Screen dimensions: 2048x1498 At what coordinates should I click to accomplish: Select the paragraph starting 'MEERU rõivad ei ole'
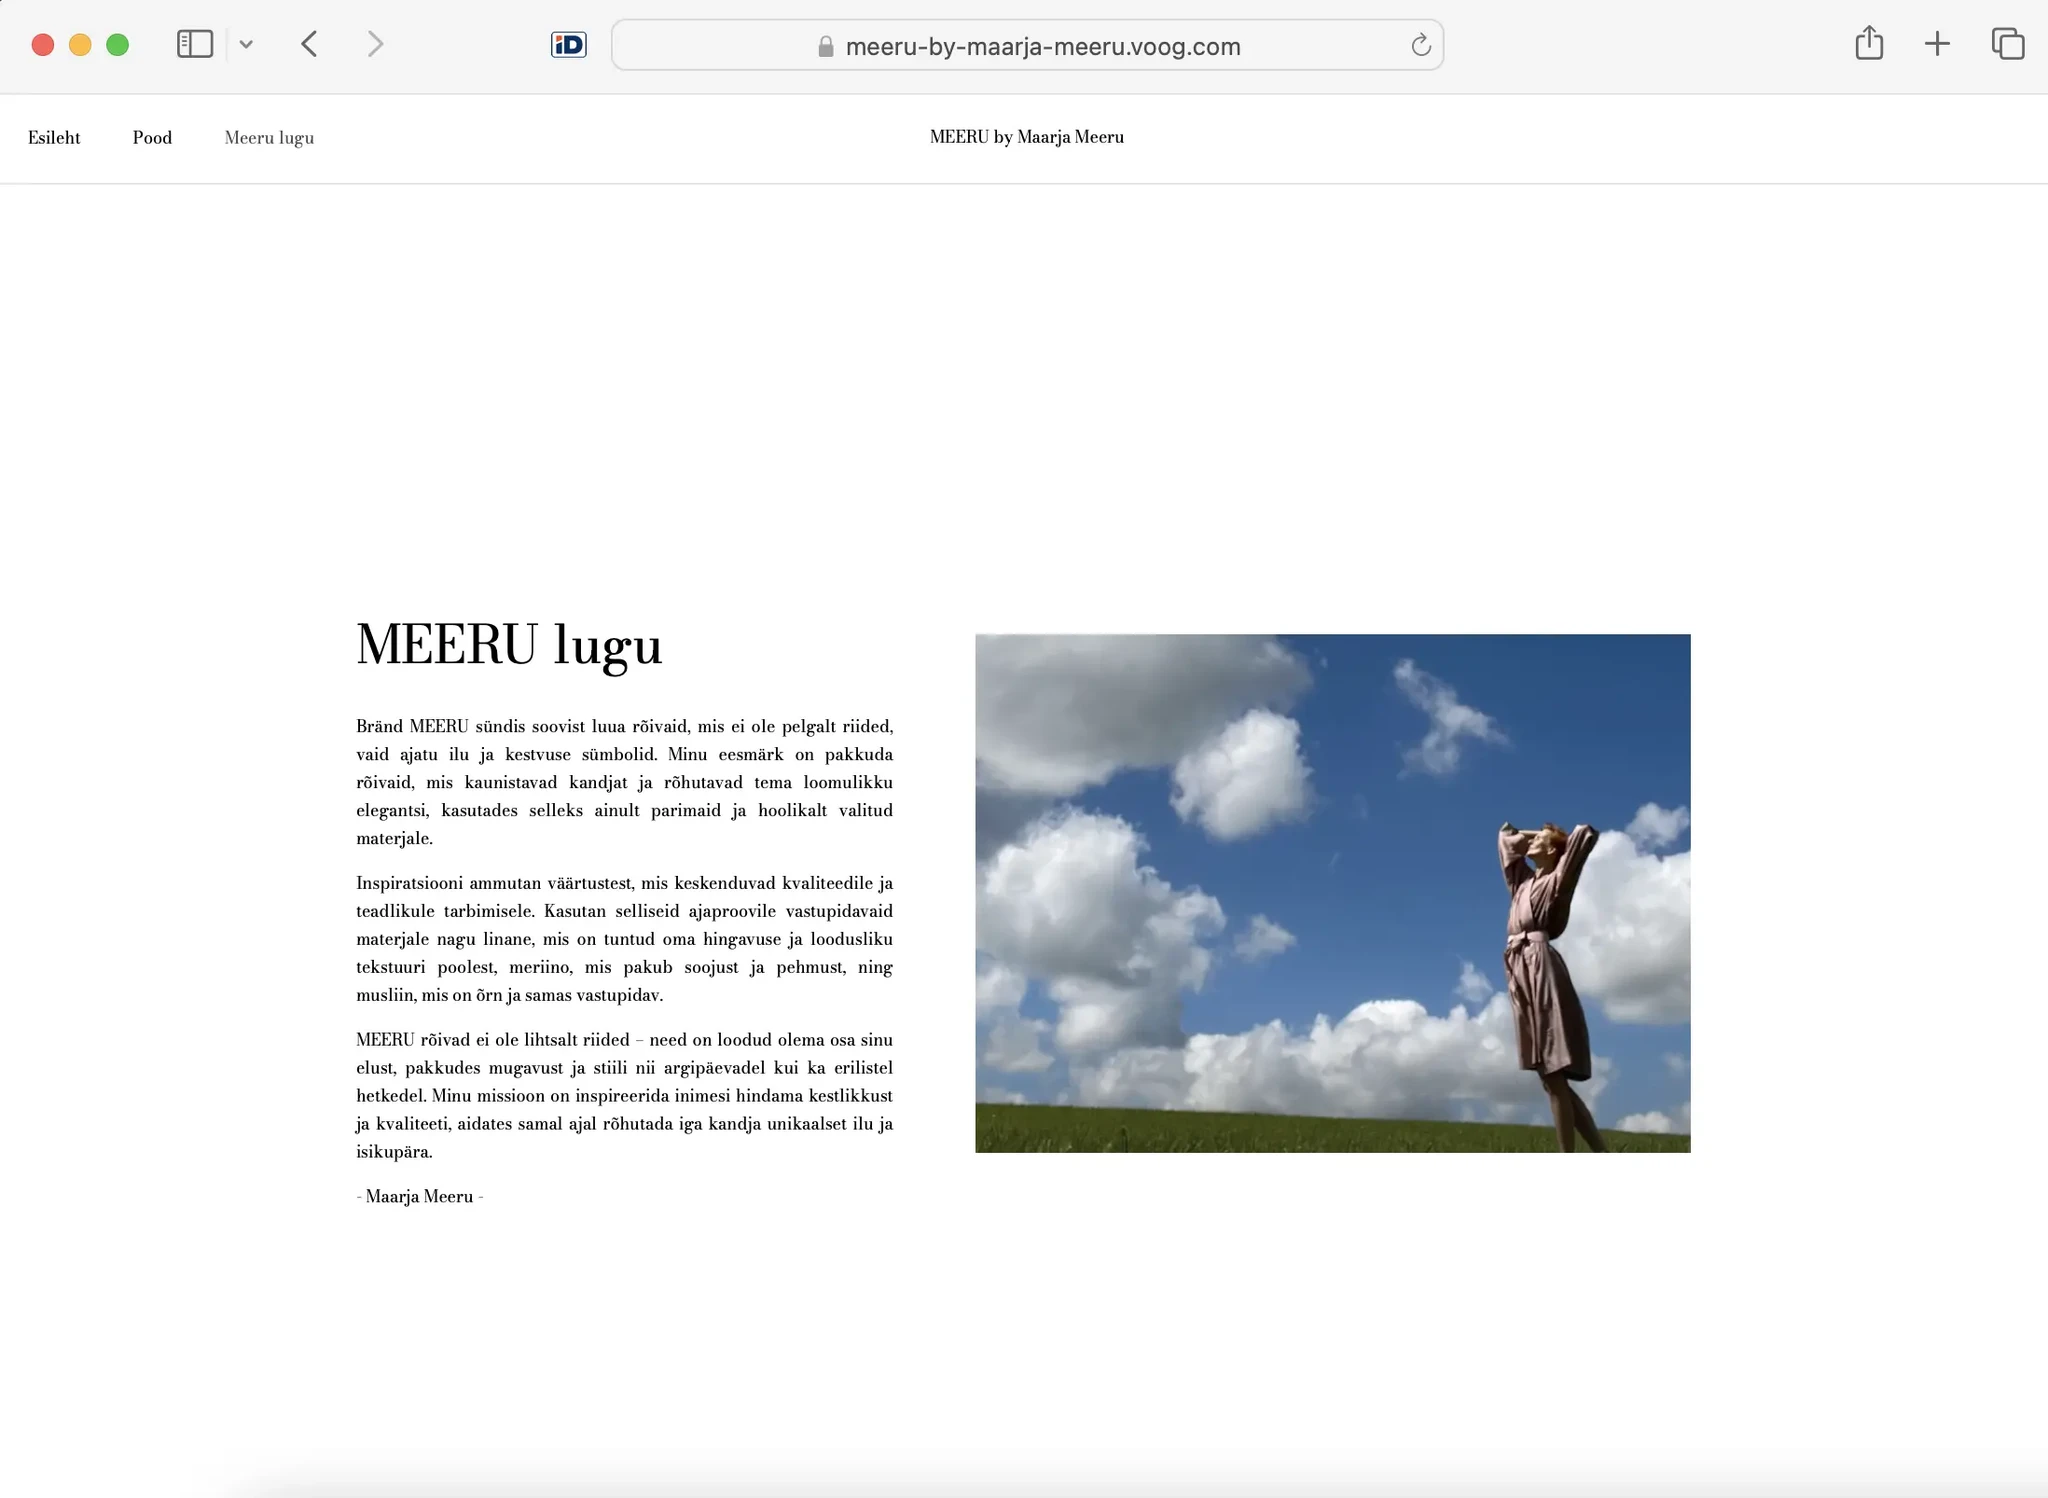click(624, 1096)
